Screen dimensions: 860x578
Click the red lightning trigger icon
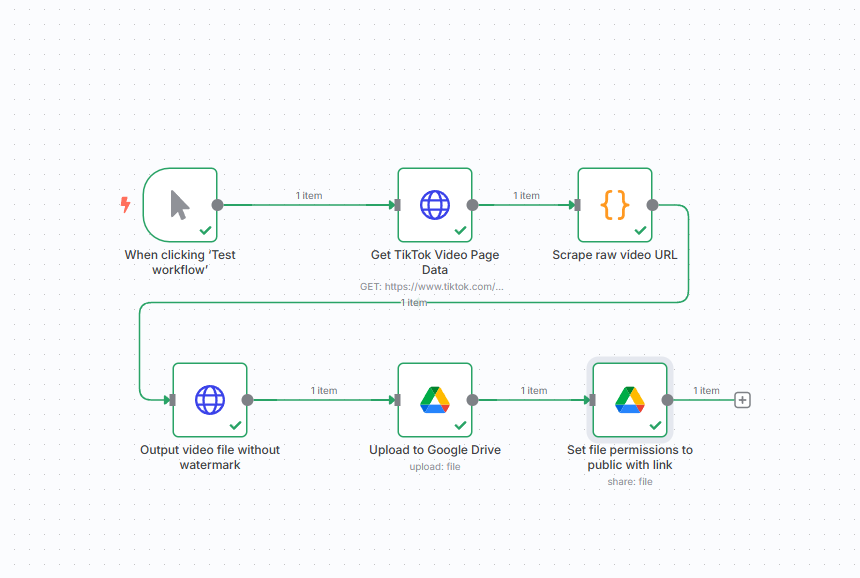pos(126,205)
